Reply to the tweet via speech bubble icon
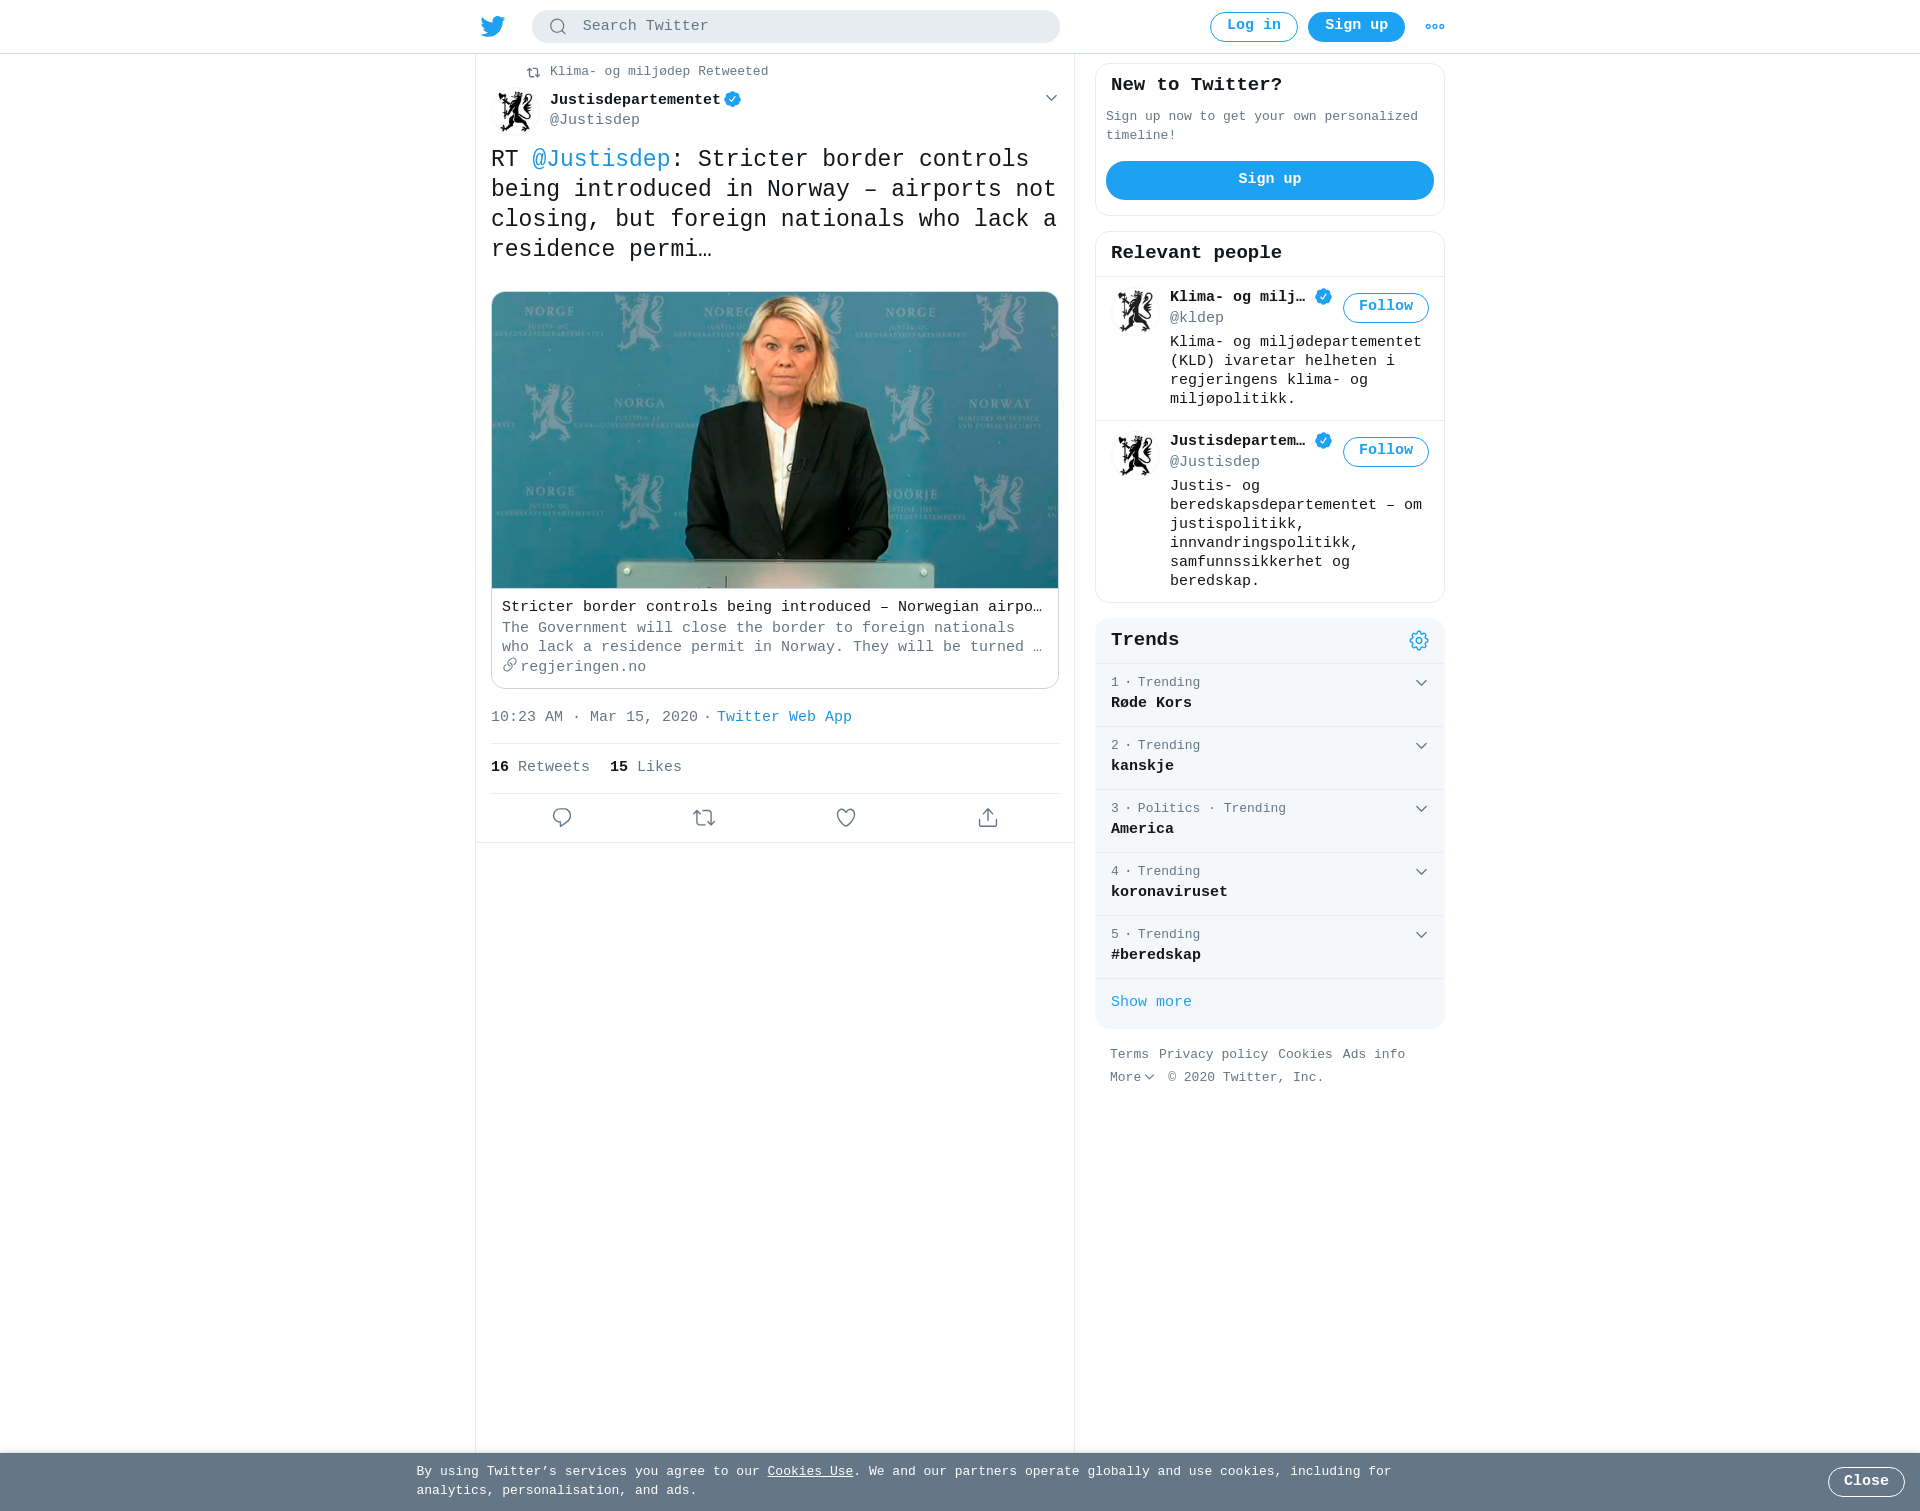 (562, 818)
